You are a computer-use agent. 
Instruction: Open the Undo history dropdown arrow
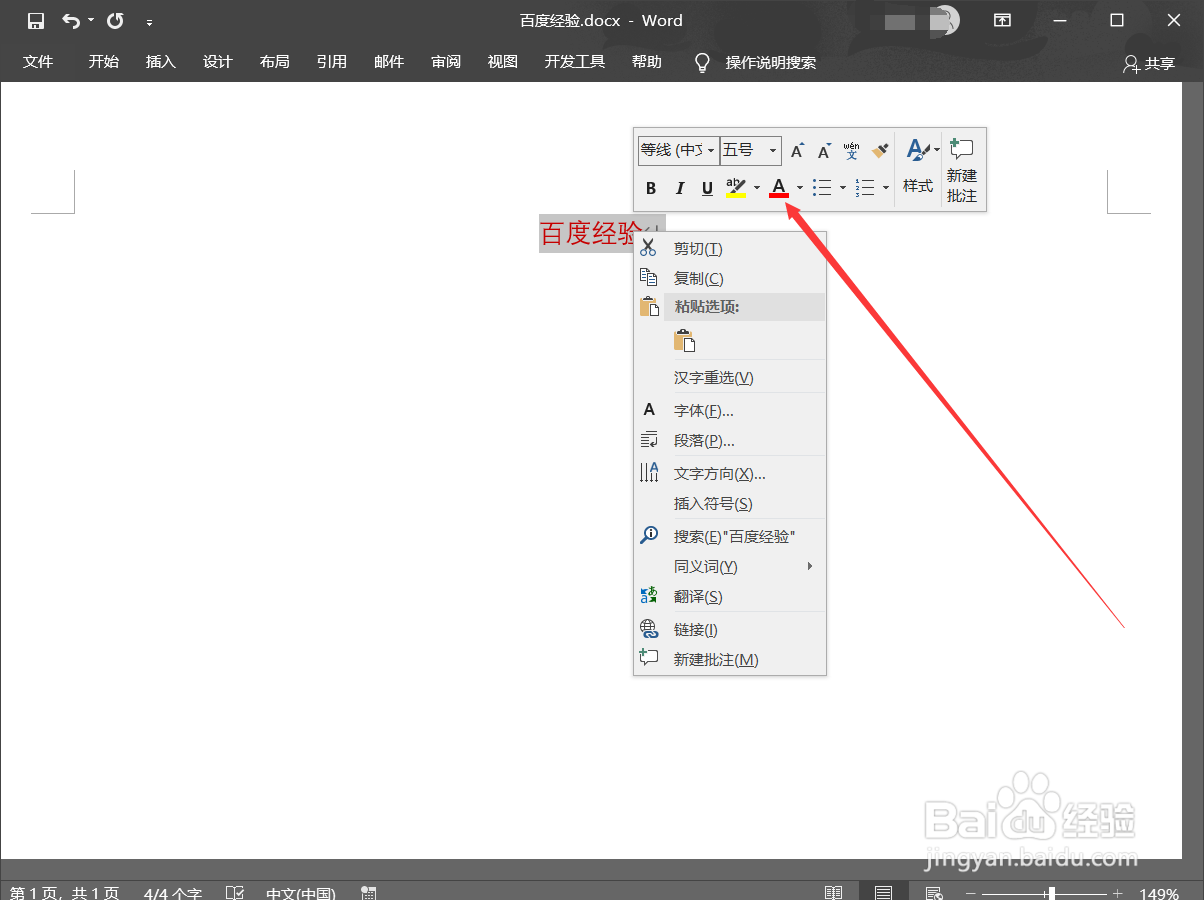pos(91,21)
